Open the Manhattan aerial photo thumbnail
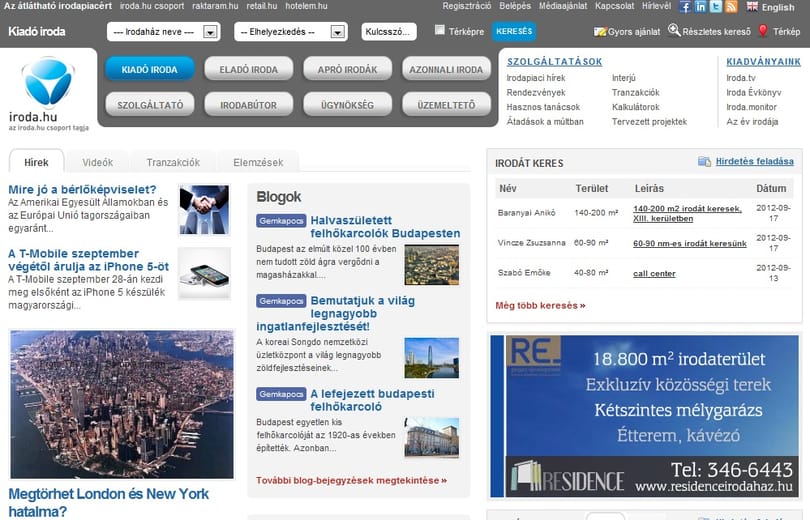This screenshot has height=520, width=810. [122, 404]
